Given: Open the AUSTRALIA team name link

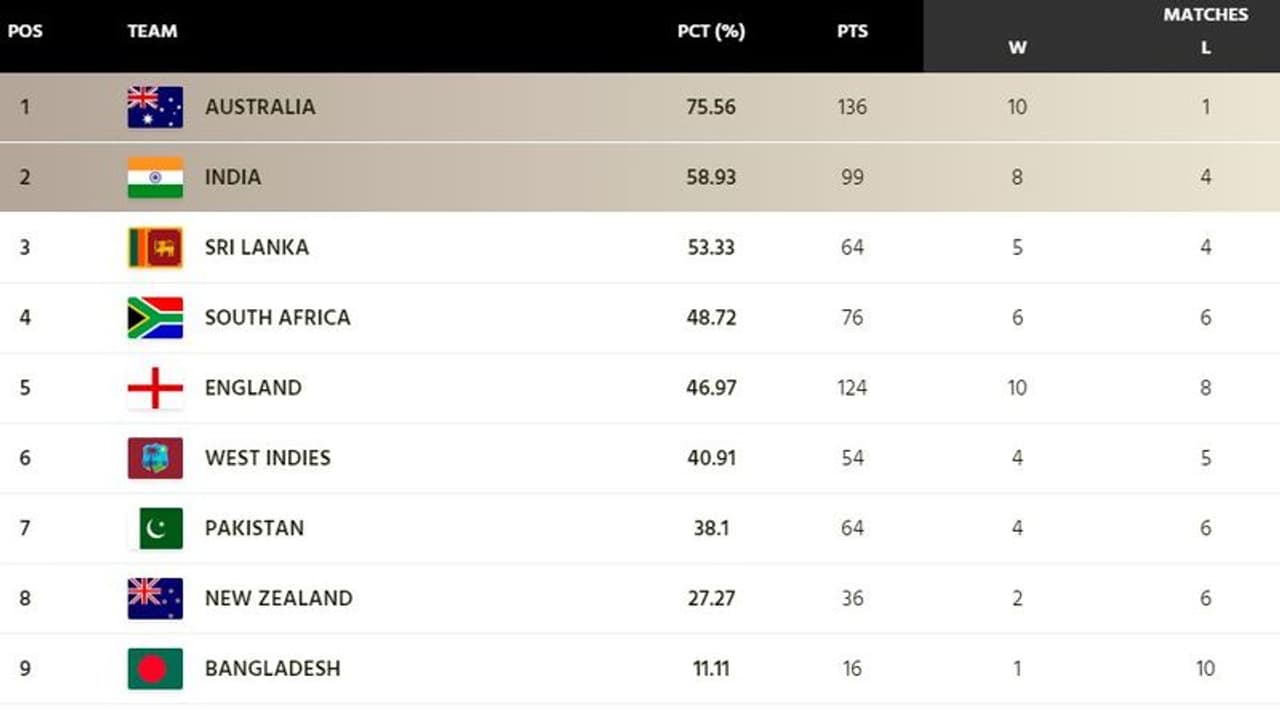Looking at the screenshot, I should pos(260,107).
